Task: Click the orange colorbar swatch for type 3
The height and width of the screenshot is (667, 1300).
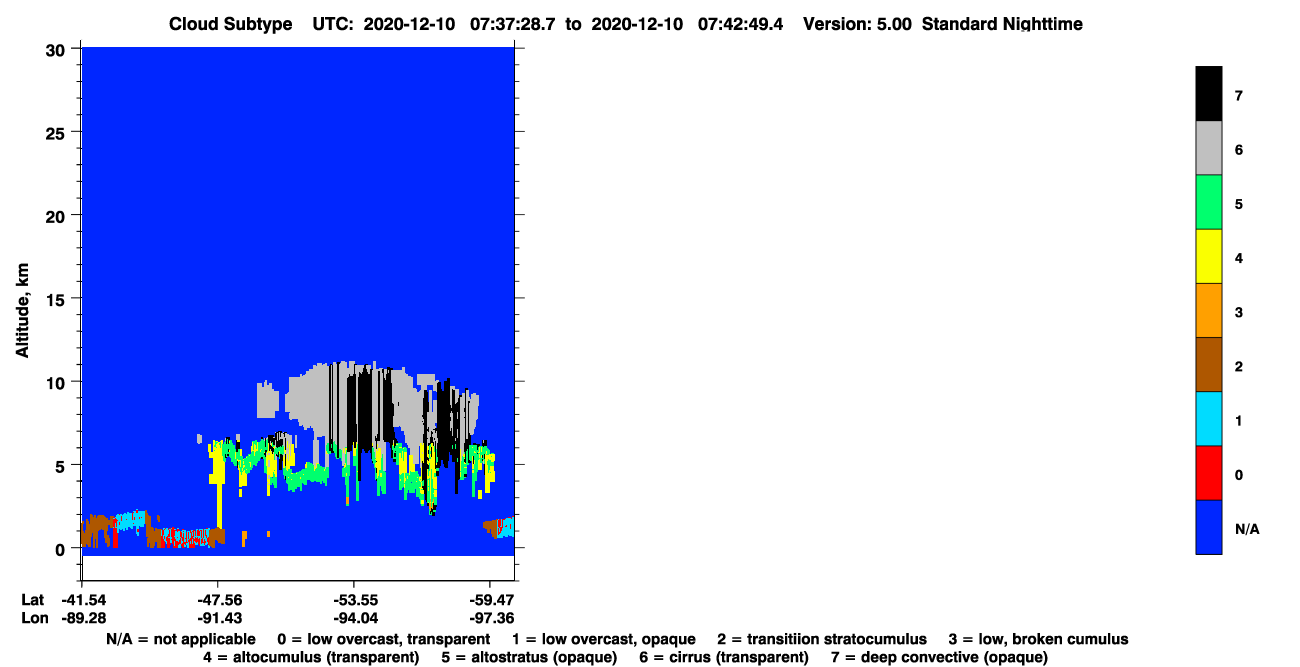Action: pyautogui.click(x=1209, y=311)
